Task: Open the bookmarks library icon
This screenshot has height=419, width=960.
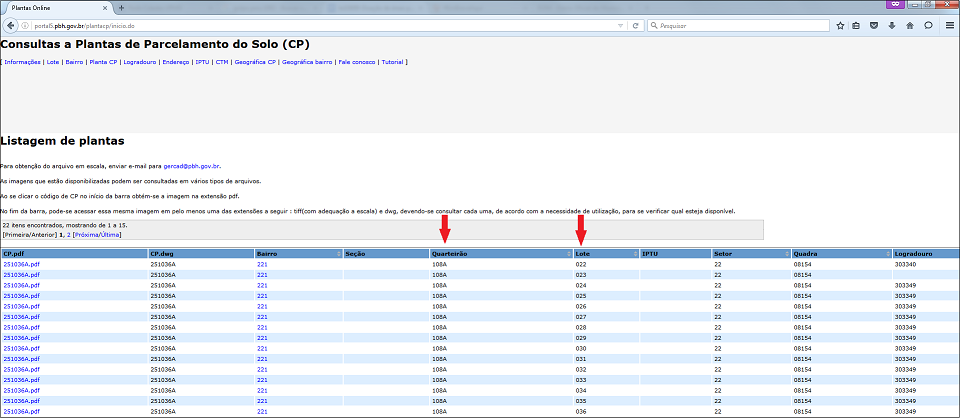Action: tap(856, 25)
